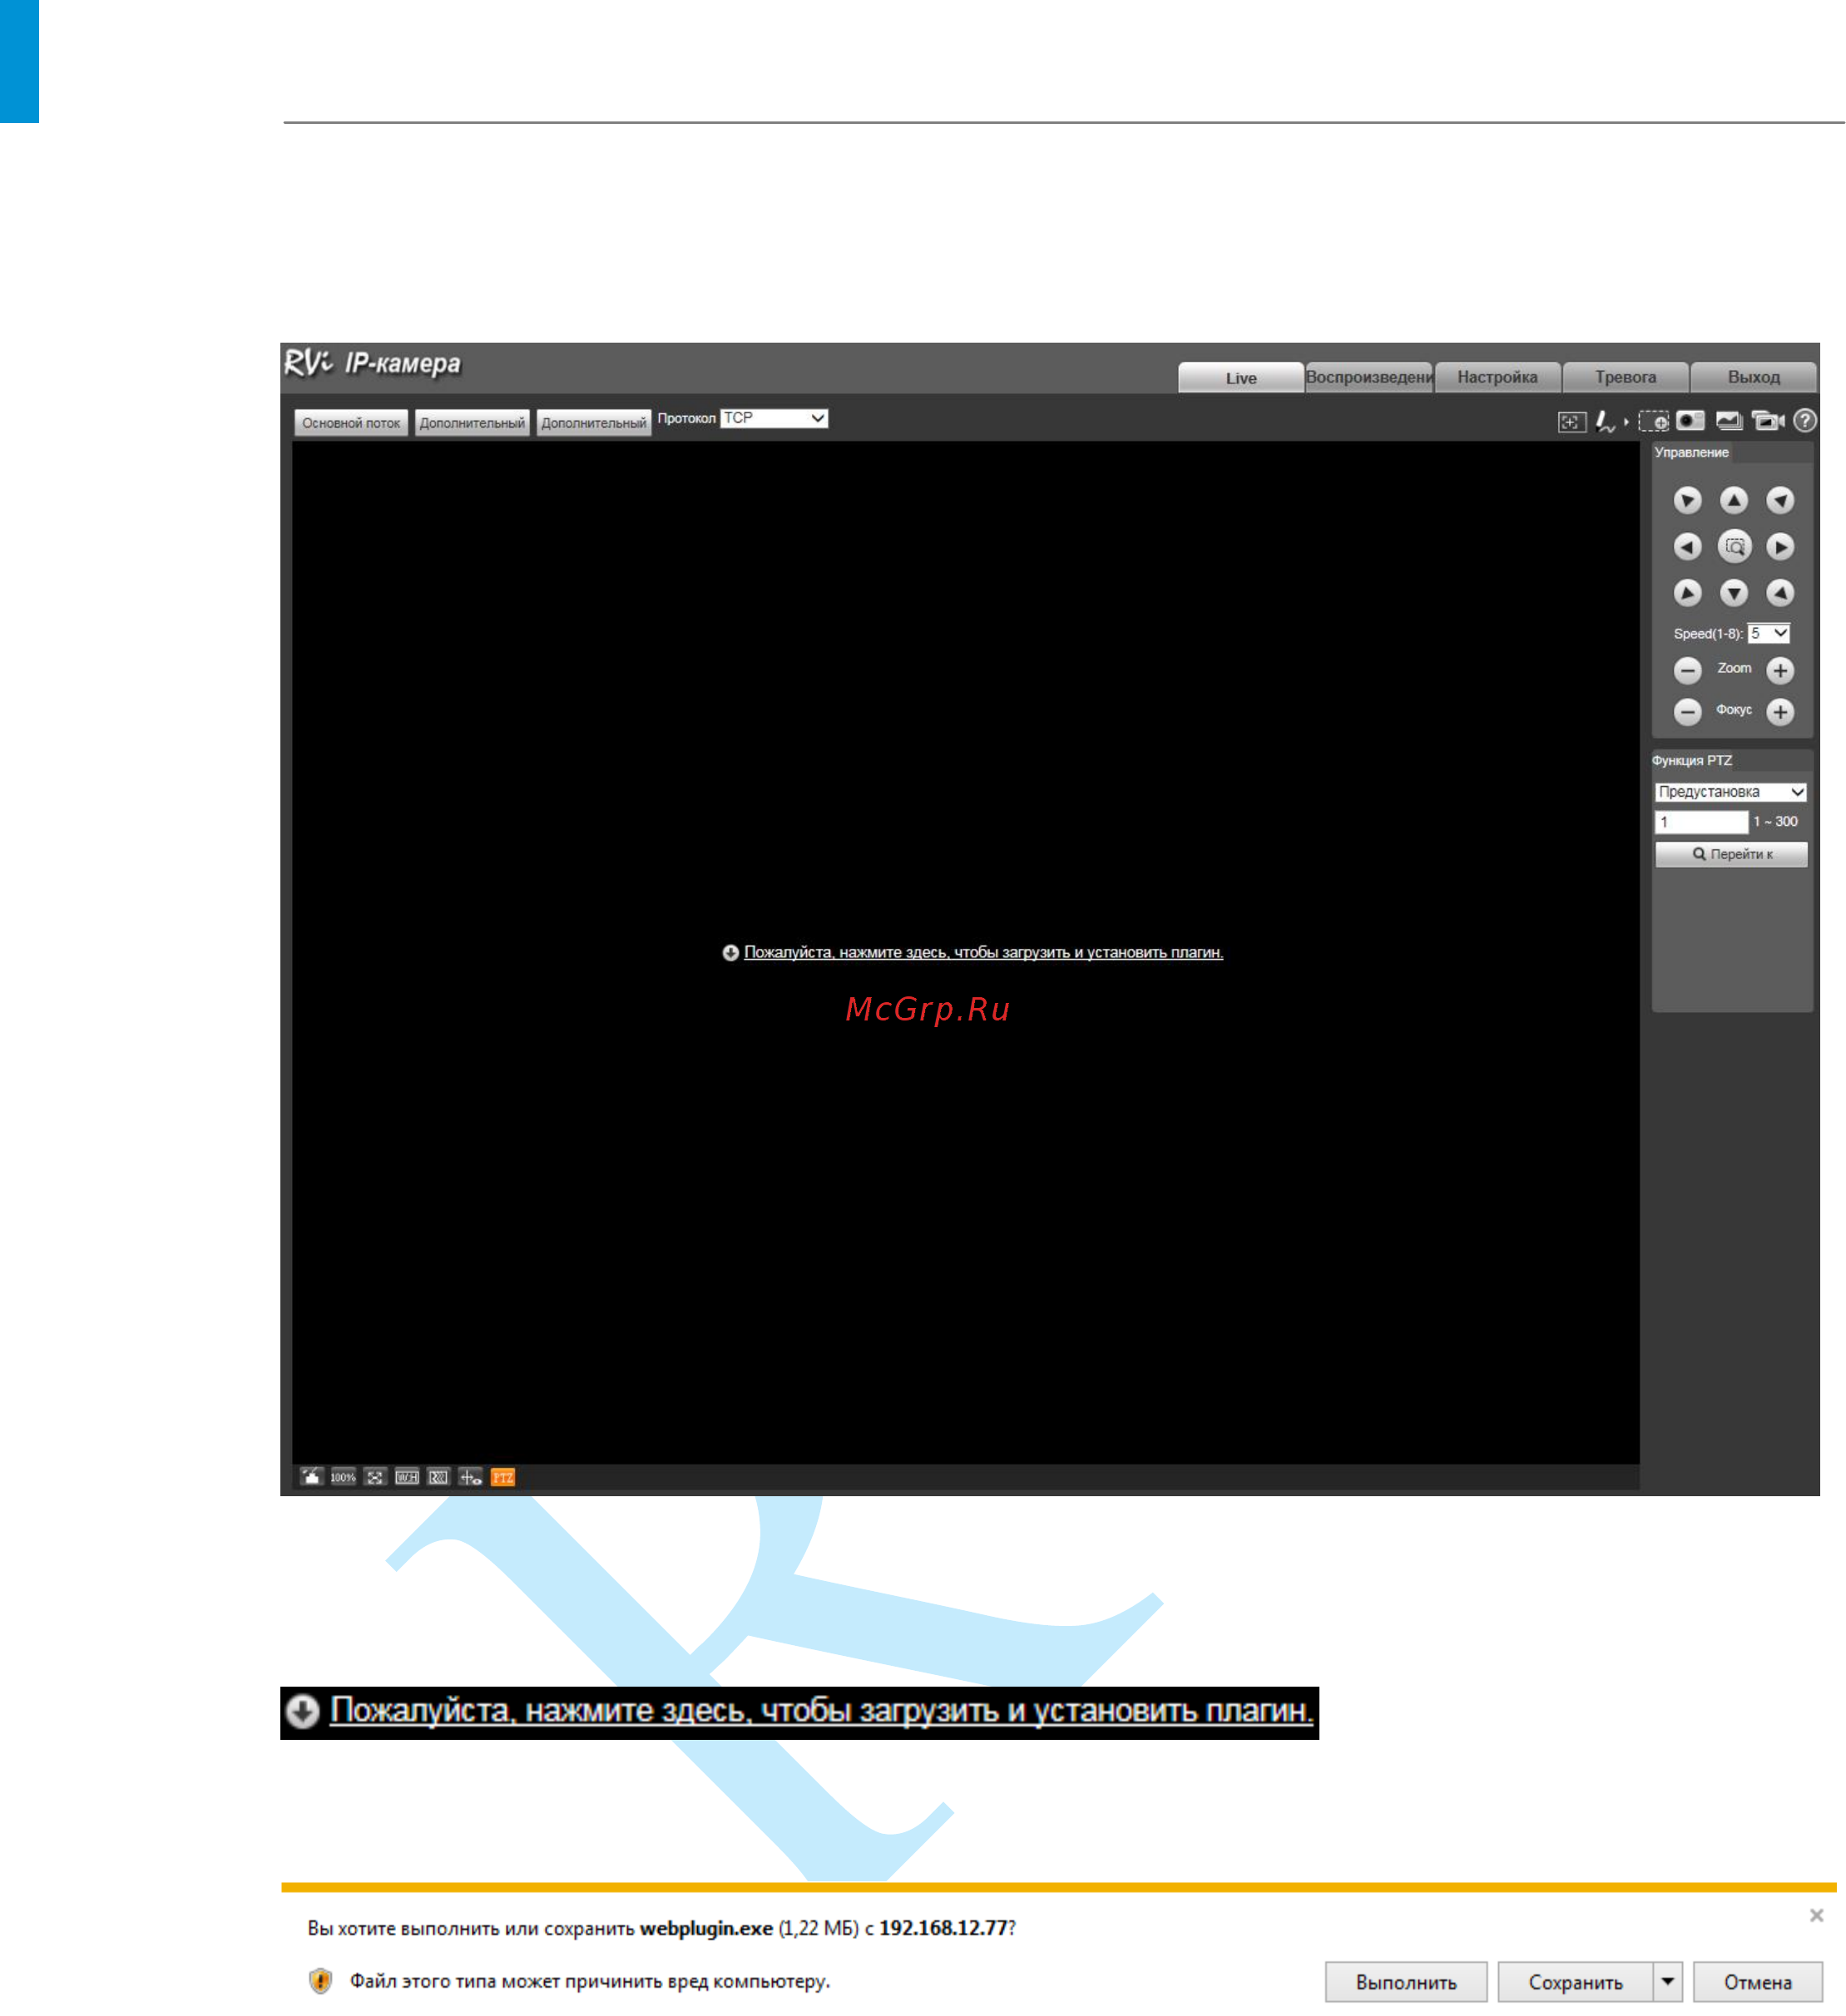
Task: Move PTZ camera down-left diagonally
Action: click(x=1687, y=593)
